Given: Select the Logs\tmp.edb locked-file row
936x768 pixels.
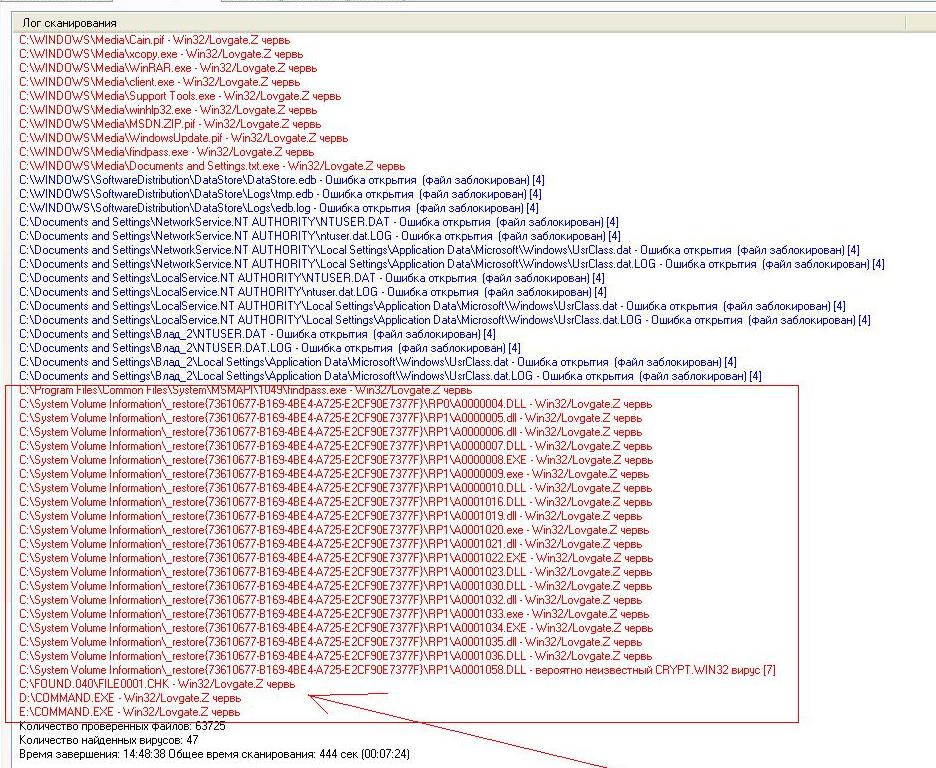Looking at the screenshot, I should click(281, 195).
